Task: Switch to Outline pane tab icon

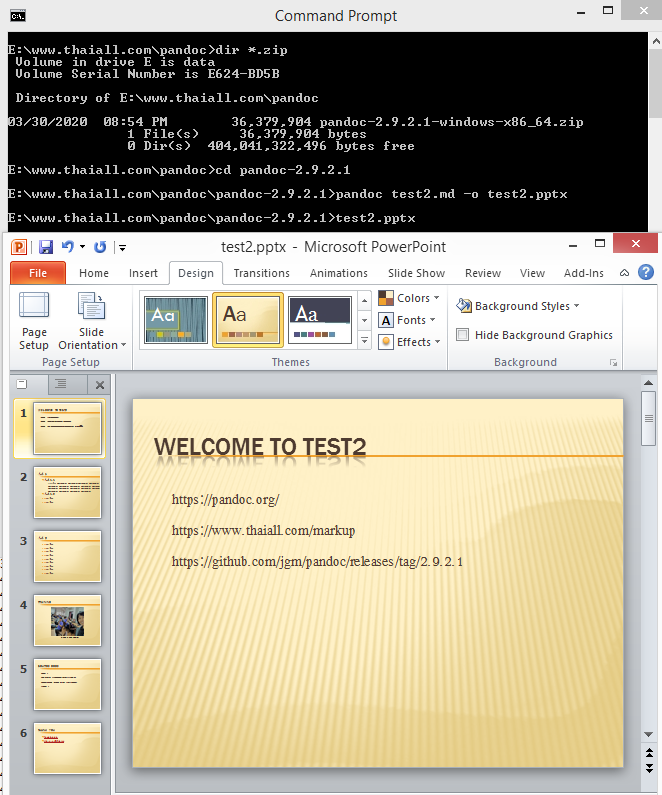Action: 60,383
